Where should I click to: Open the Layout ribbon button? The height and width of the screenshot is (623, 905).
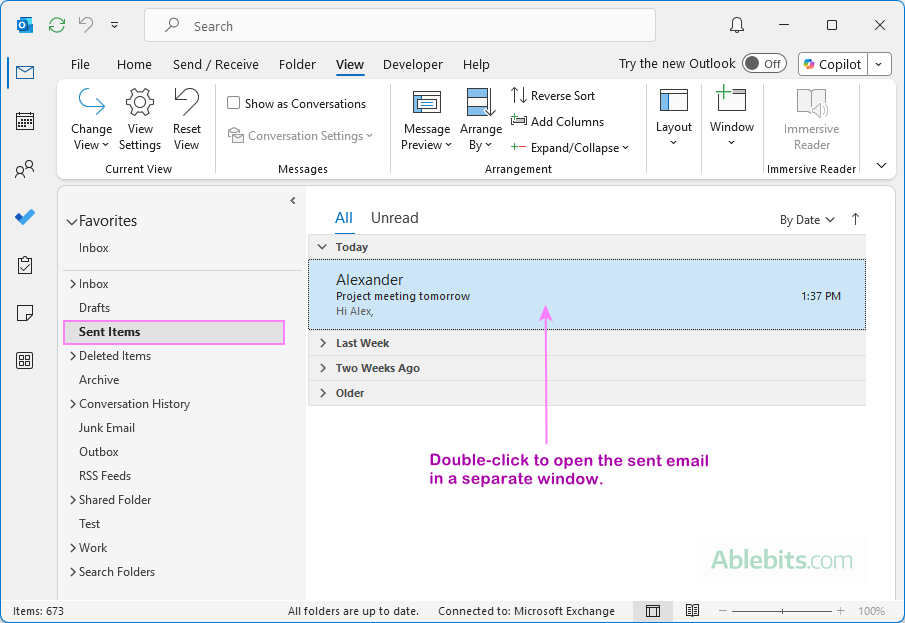(x=674, y=117)
